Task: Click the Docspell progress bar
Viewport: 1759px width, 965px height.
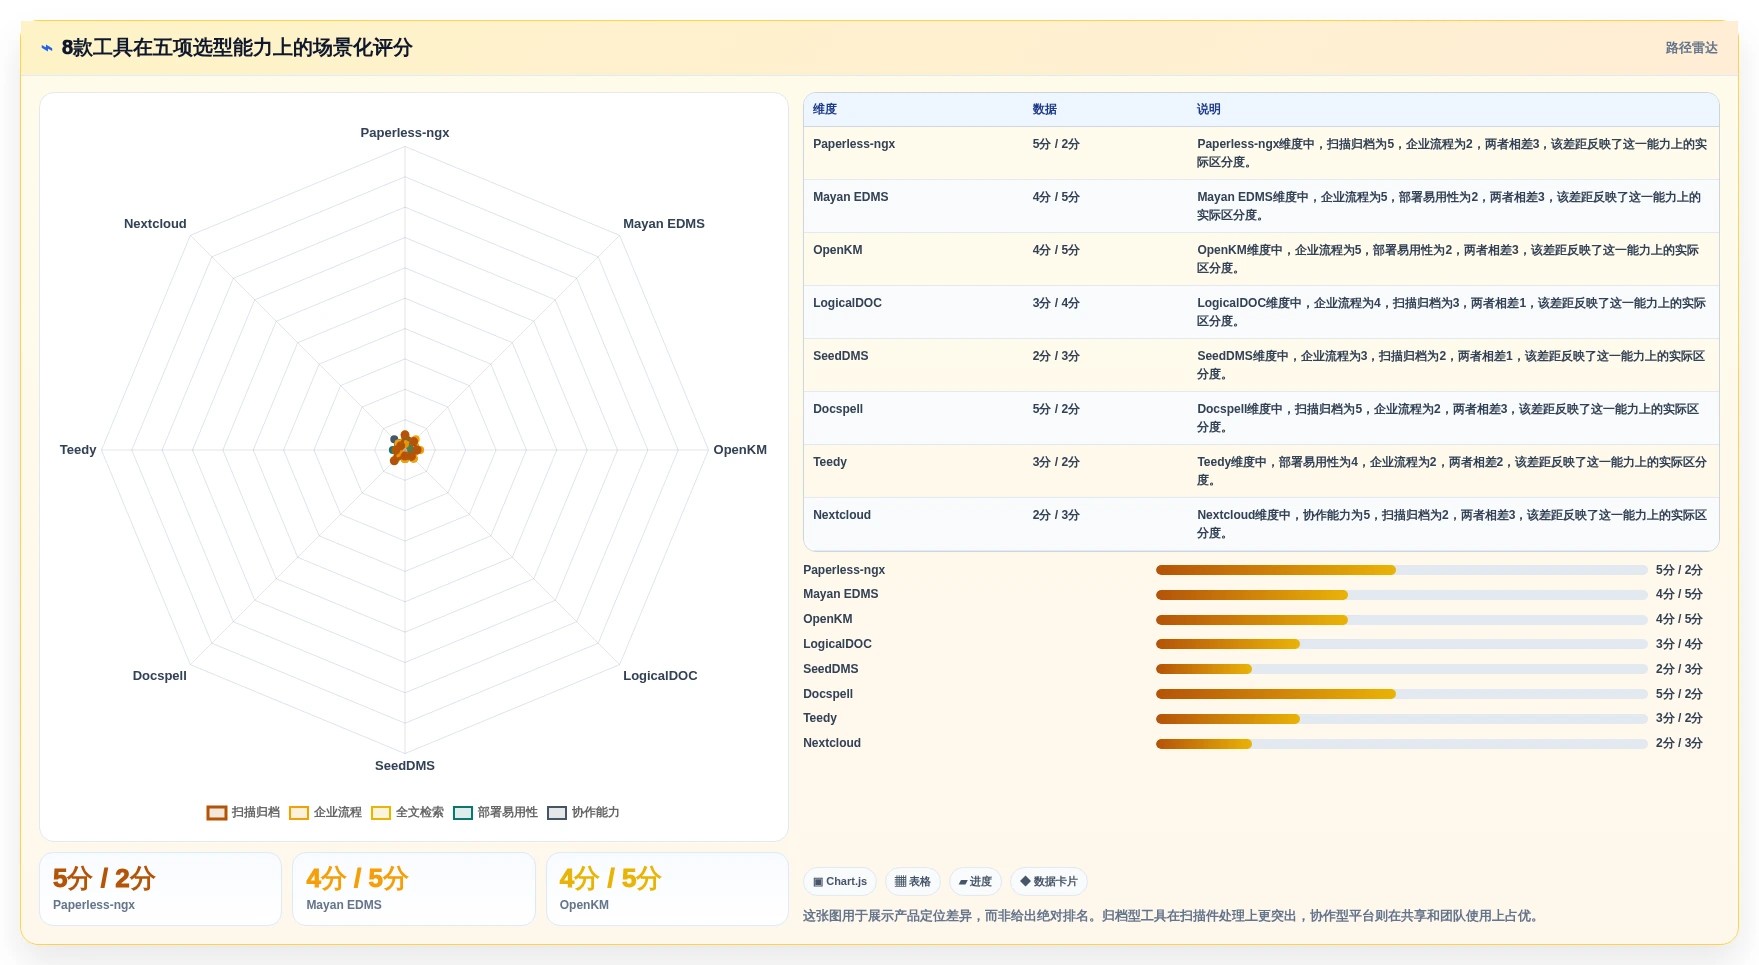Action: pyautogui.click(x=1401, y=694)
